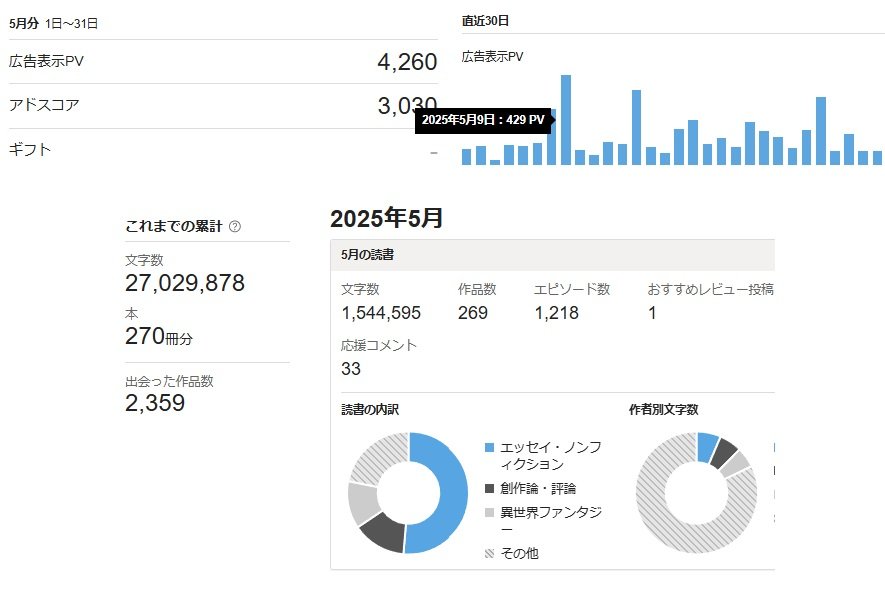
Task: Click the 2025年5月 heading
Action: click(x=386, y=218)
